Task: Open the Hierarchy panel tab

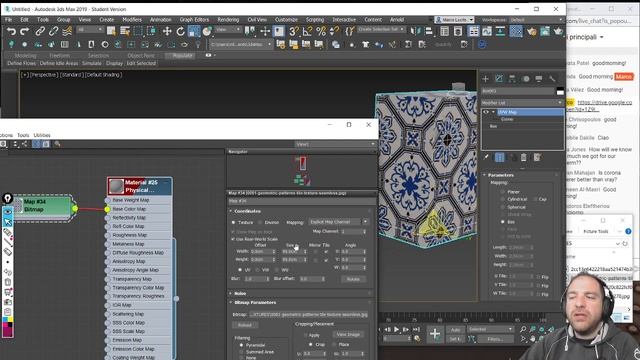Action: click(512, 79)
